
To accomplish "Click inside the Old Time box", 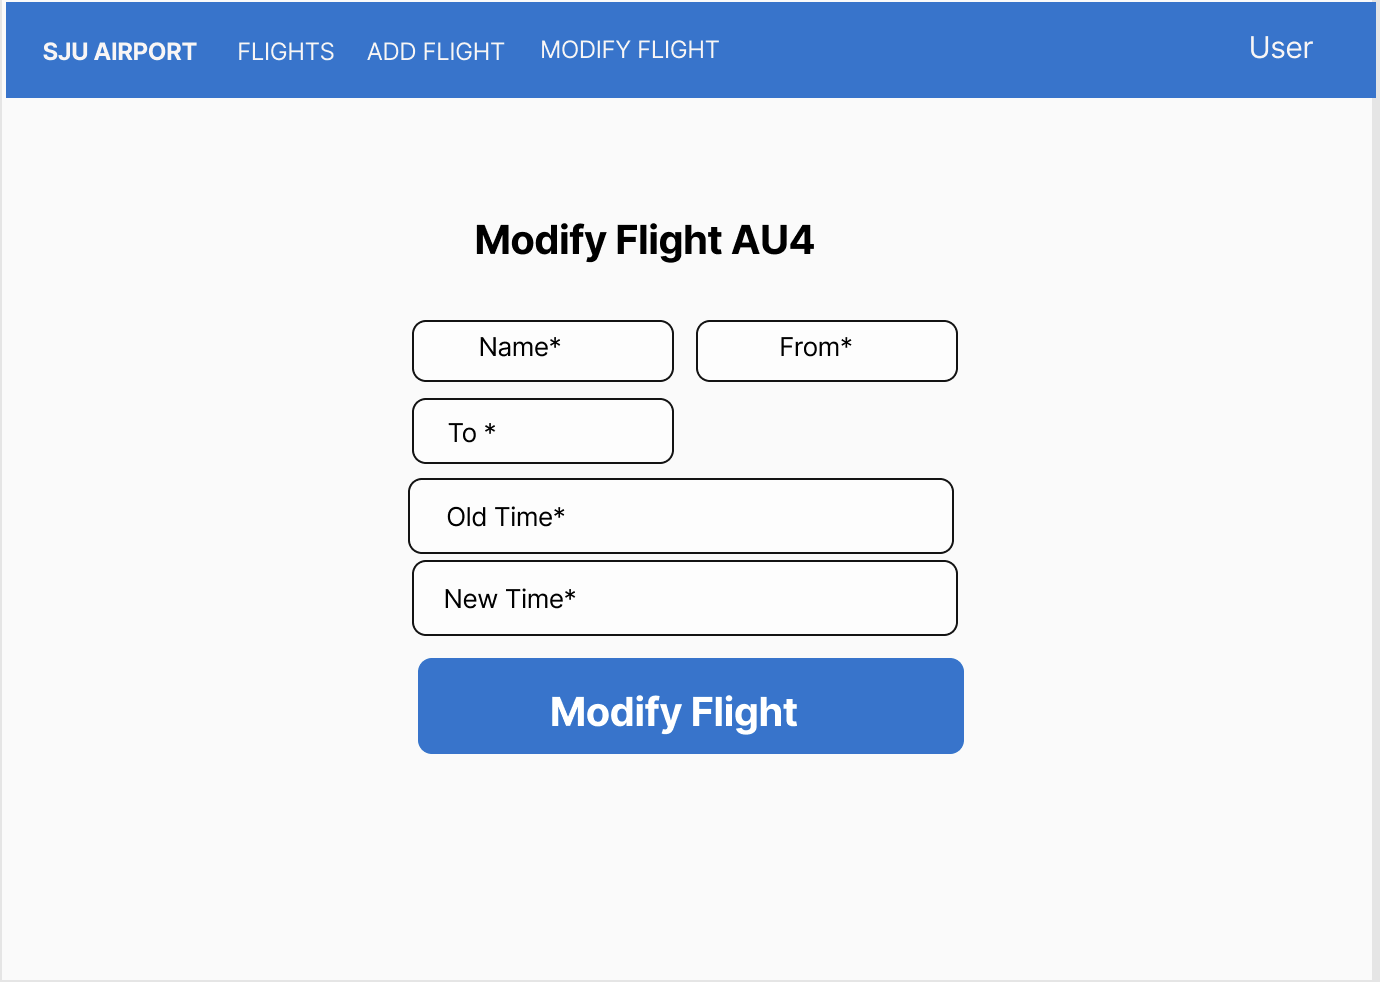I will click(681, 516).
